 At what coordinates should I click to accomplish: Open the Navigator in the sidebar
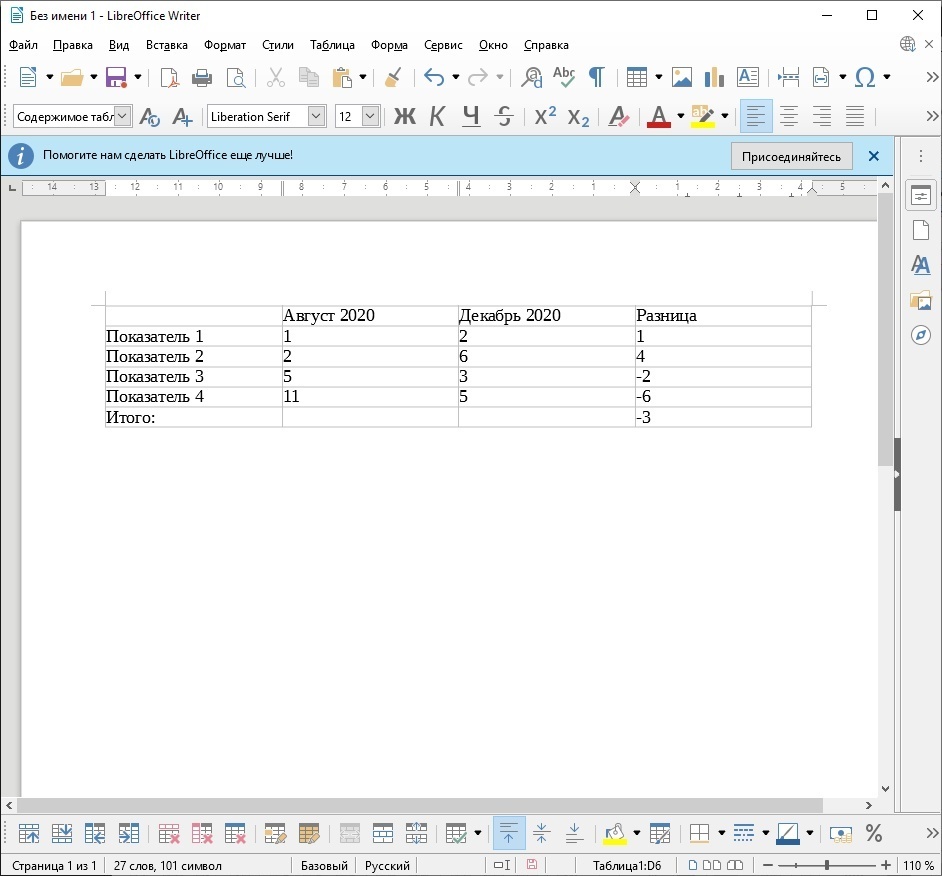[x=921, y=335]
